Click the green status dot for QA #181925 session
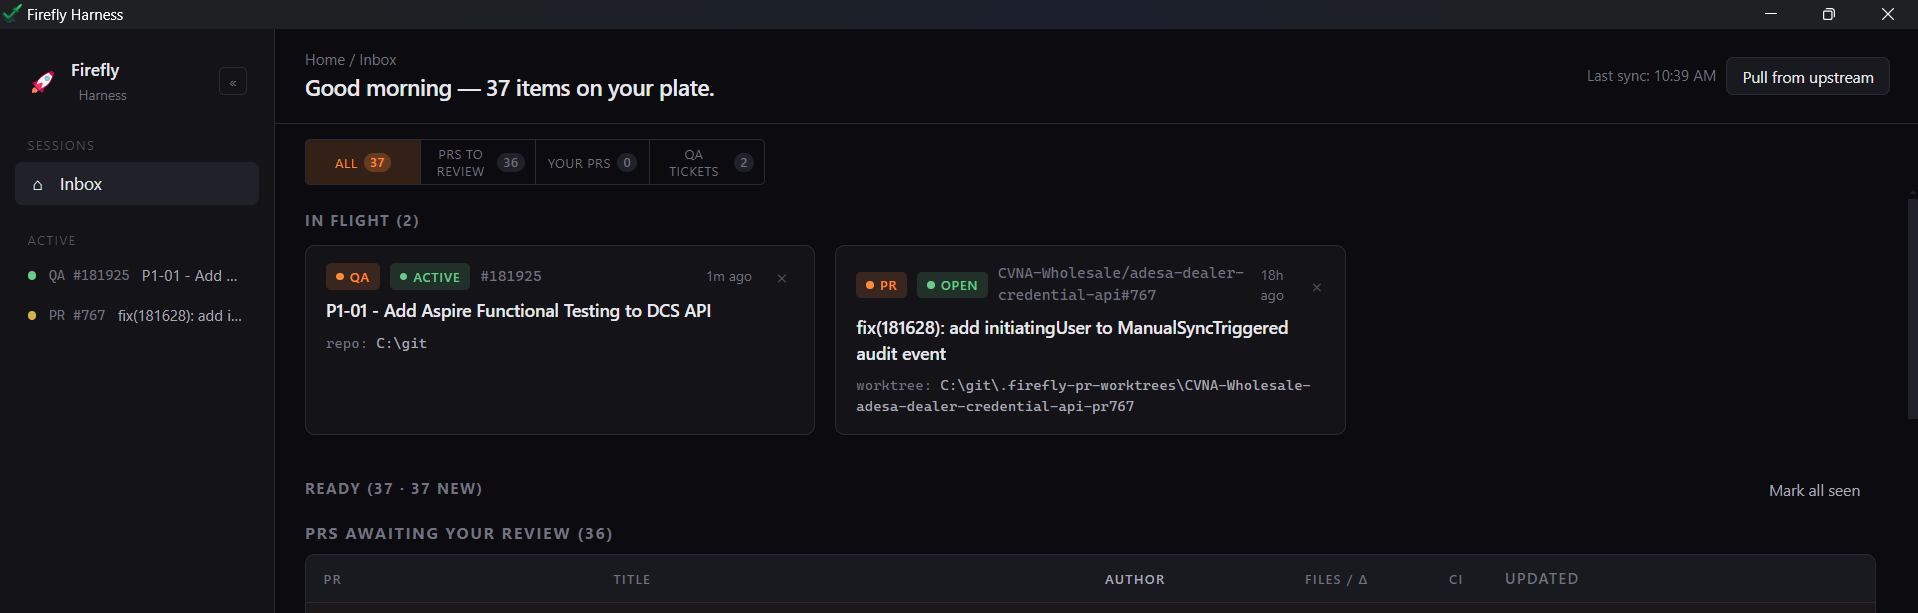This screenshot has width=1918, height=613. coord(32,276)
